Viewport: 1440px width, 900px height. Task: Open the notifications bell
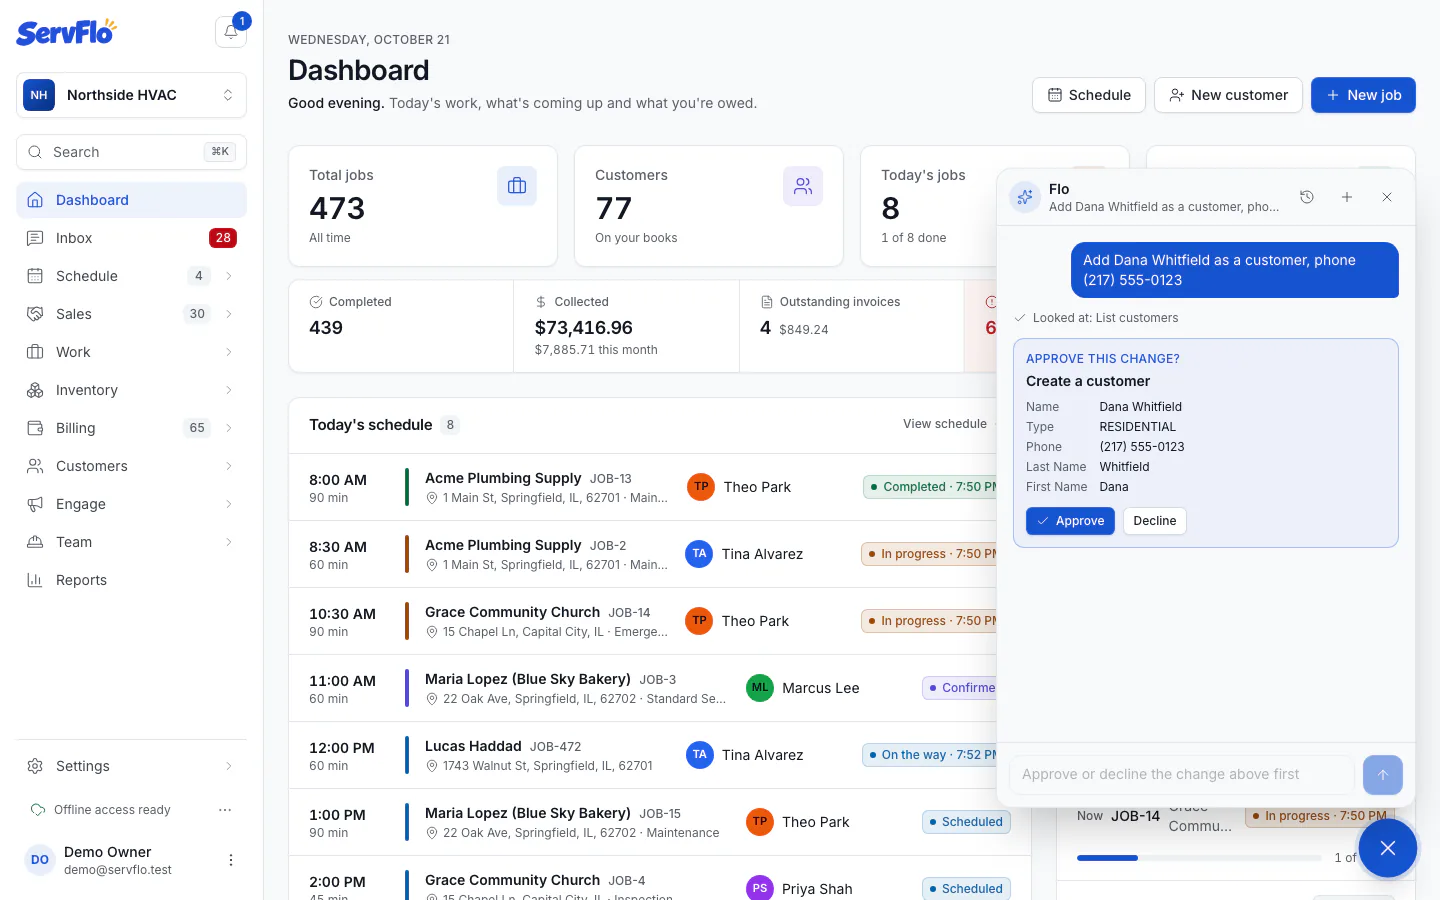[231, 32]
